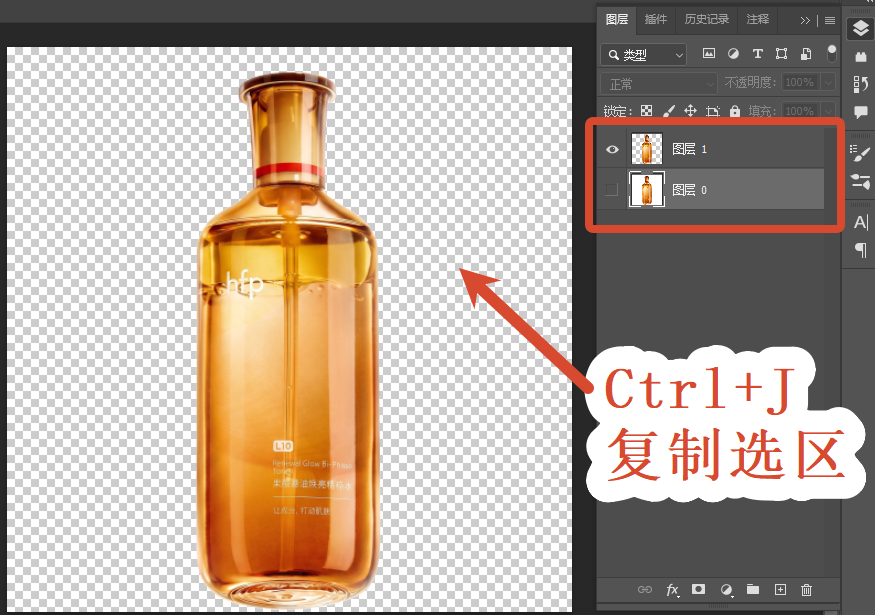Open the History panel dock icon
Image resolution: width=875 pixels, height=615 pixels.
[860, 84]
